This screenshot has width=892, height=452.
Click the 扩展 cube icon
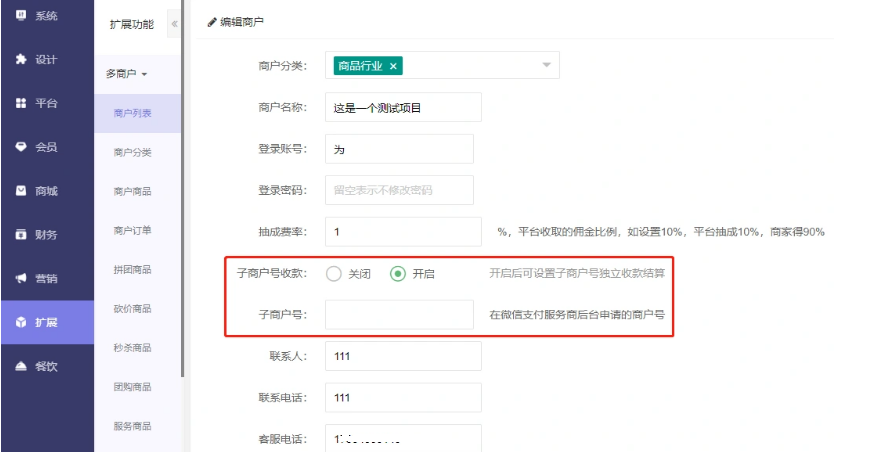tap(21, 322)
